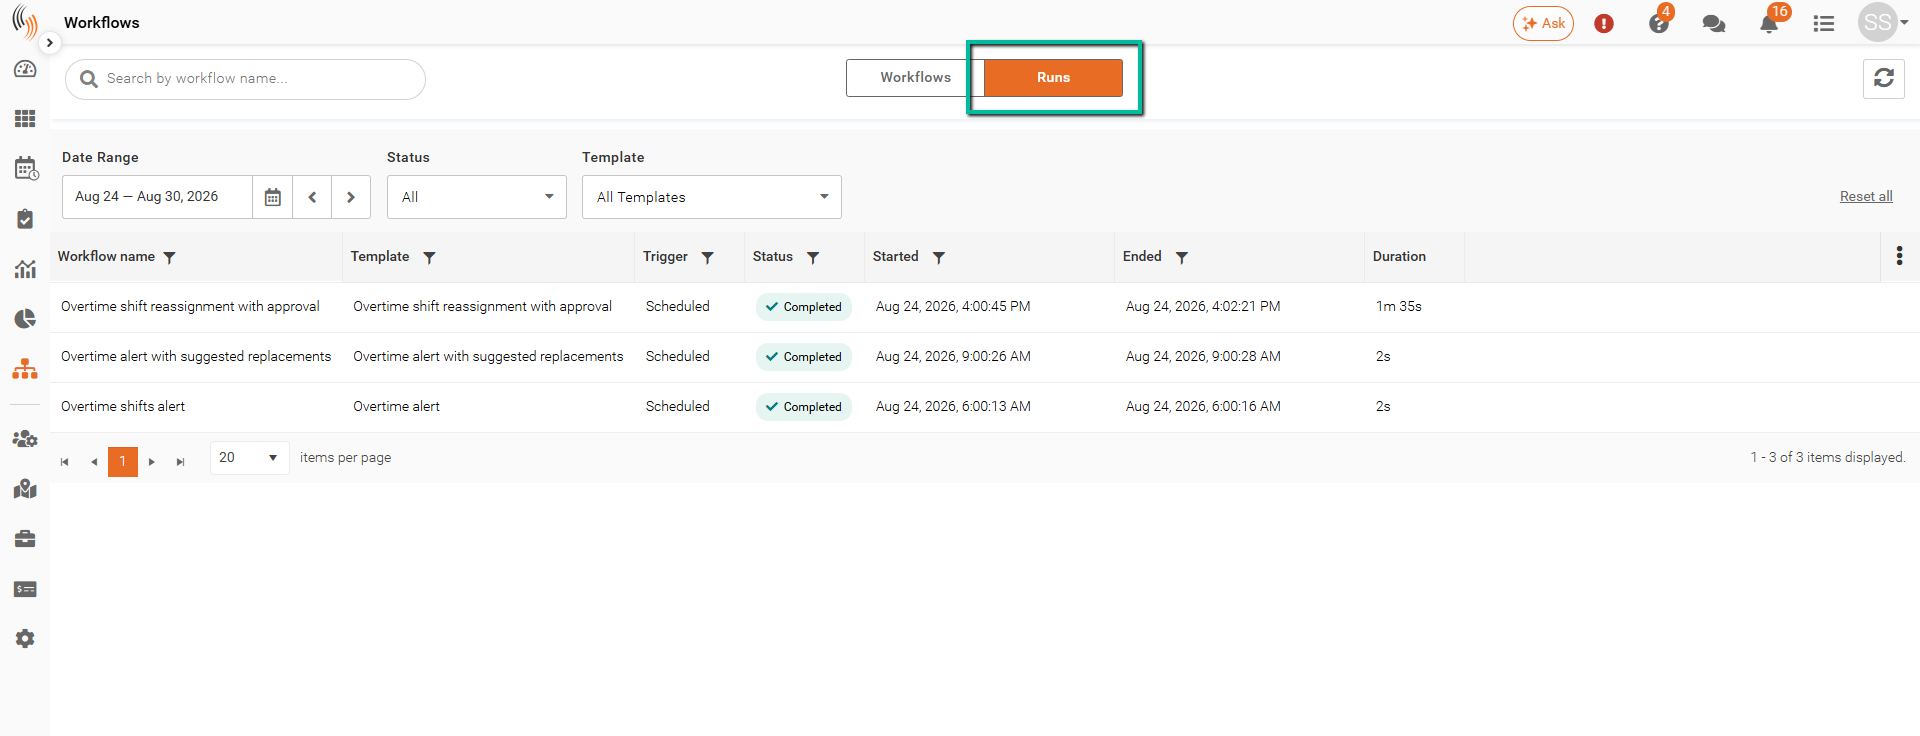Click Completed status of 9:00:26 AM run
Viewport: 1920px width, 736px height.
804,357
